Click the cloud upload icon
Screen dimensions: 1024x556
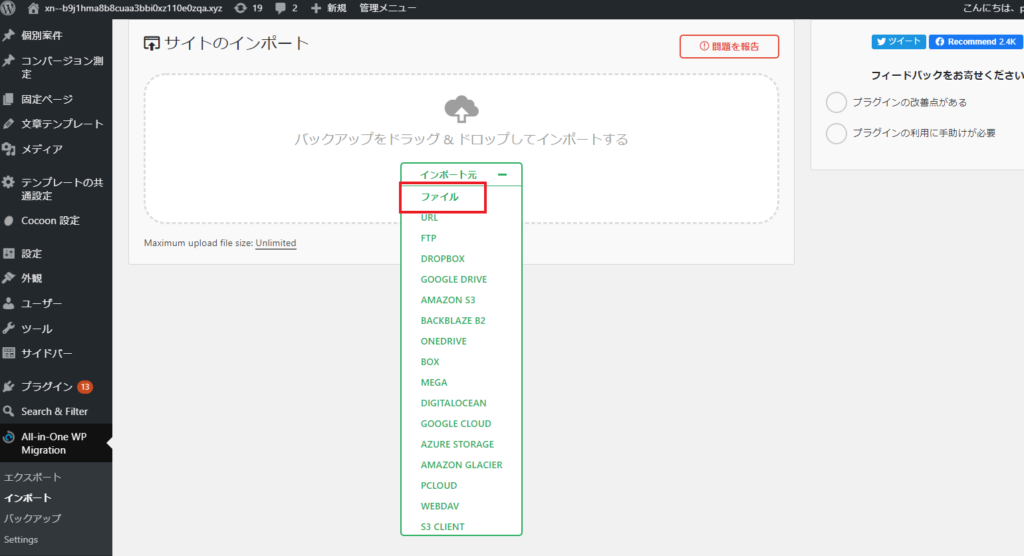pos(461,109)
